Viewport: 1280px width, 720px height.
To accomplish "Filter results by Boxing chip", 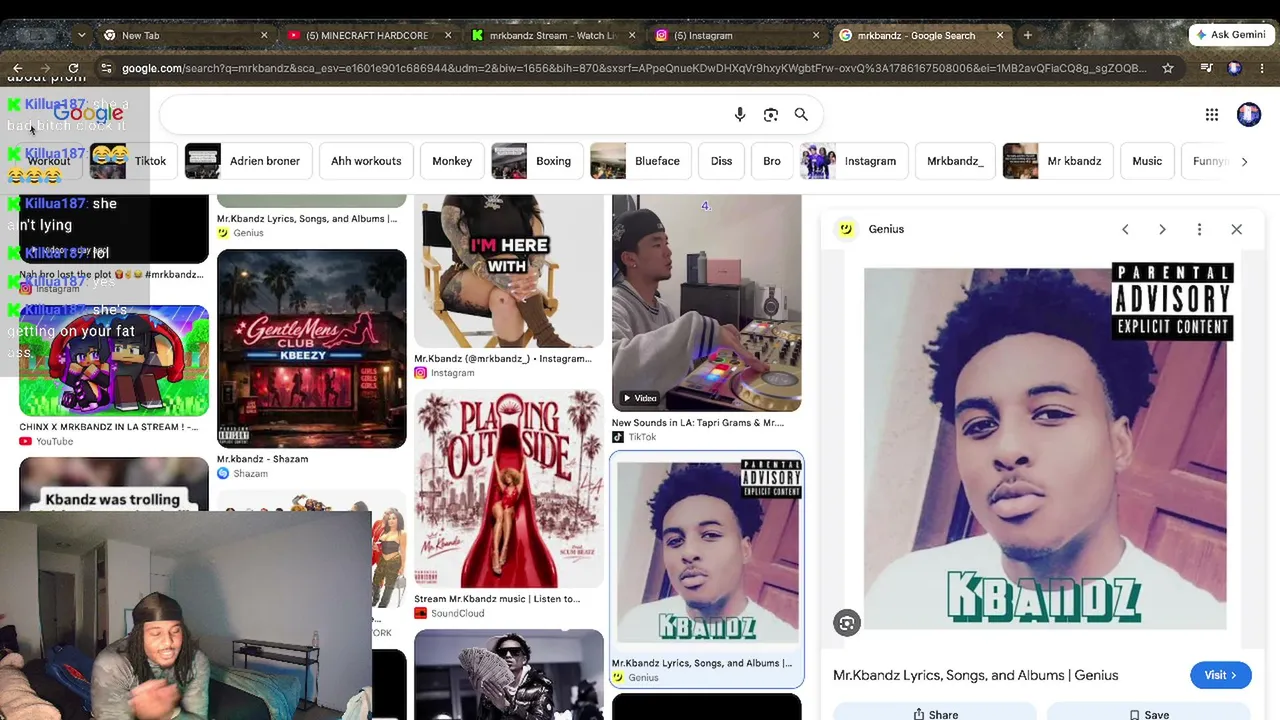I will coord(536,161).
